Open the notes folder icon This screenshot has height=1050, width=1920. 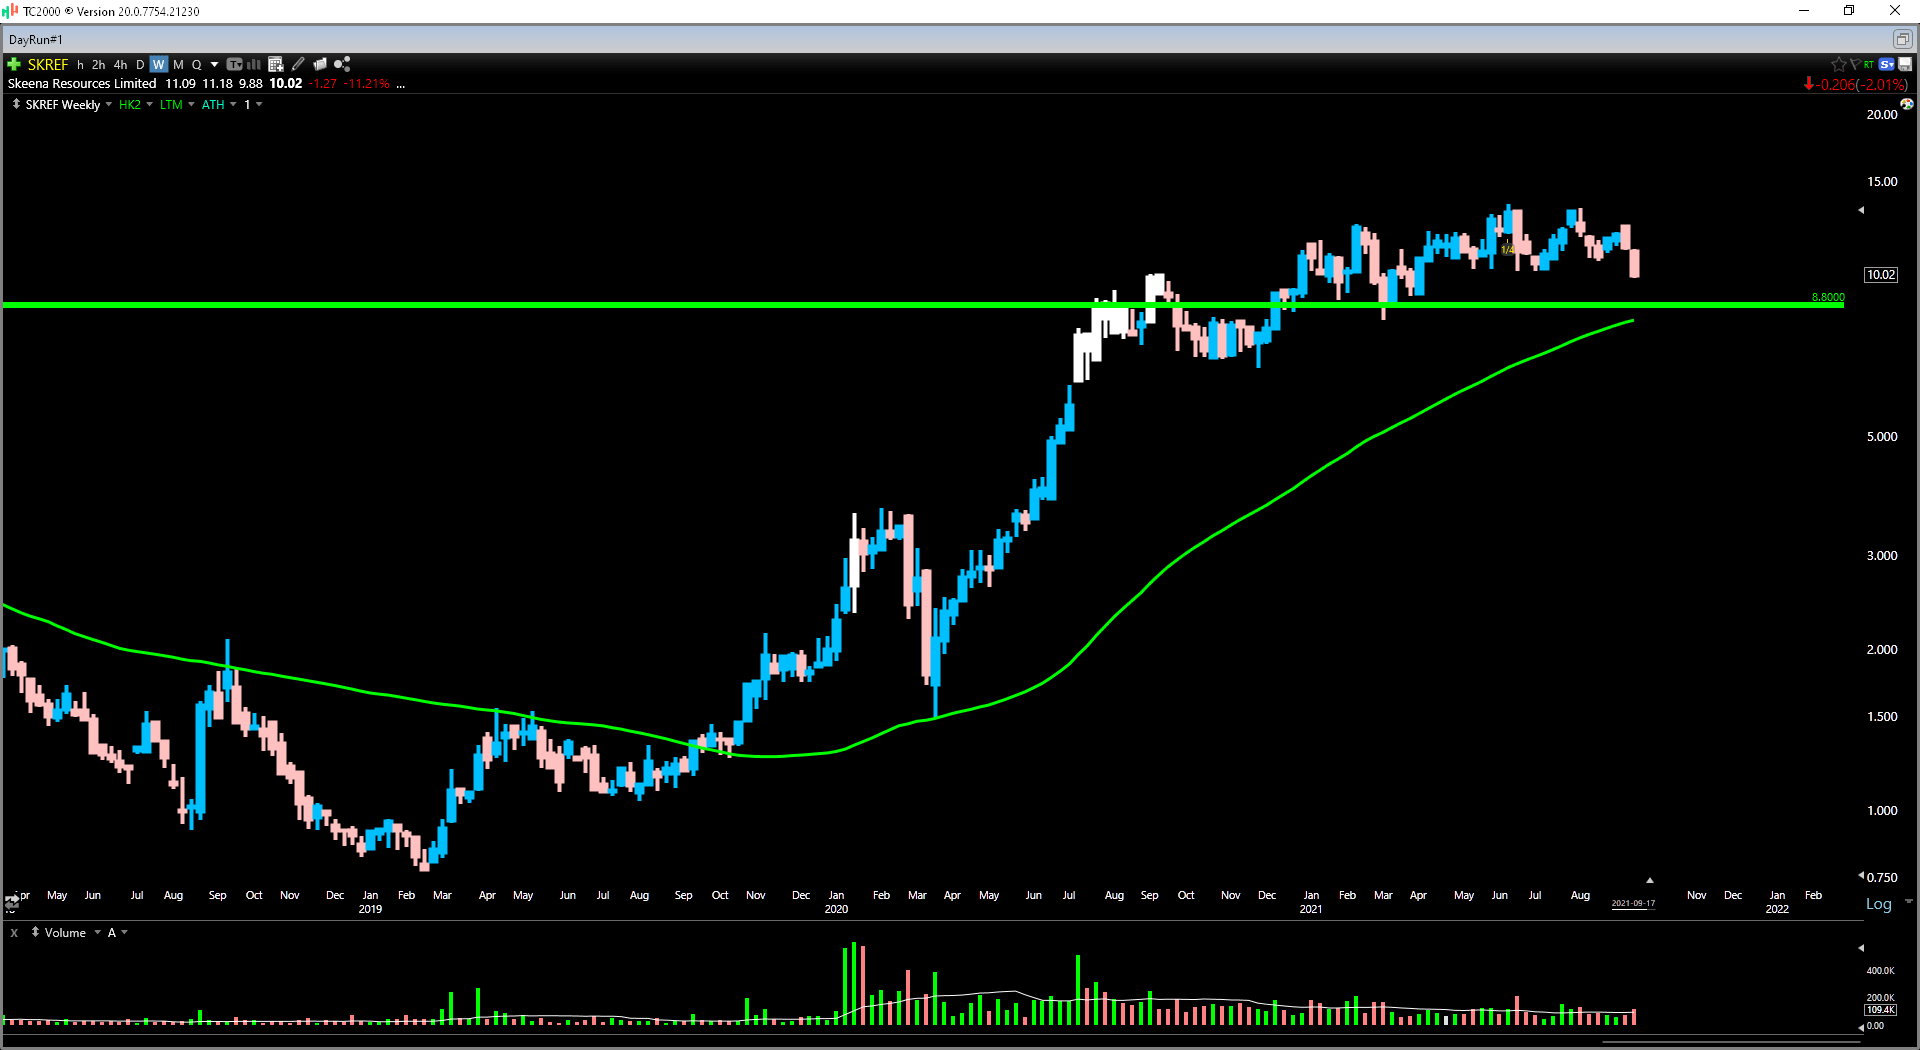pyautogui.click(x=320, y=64)
